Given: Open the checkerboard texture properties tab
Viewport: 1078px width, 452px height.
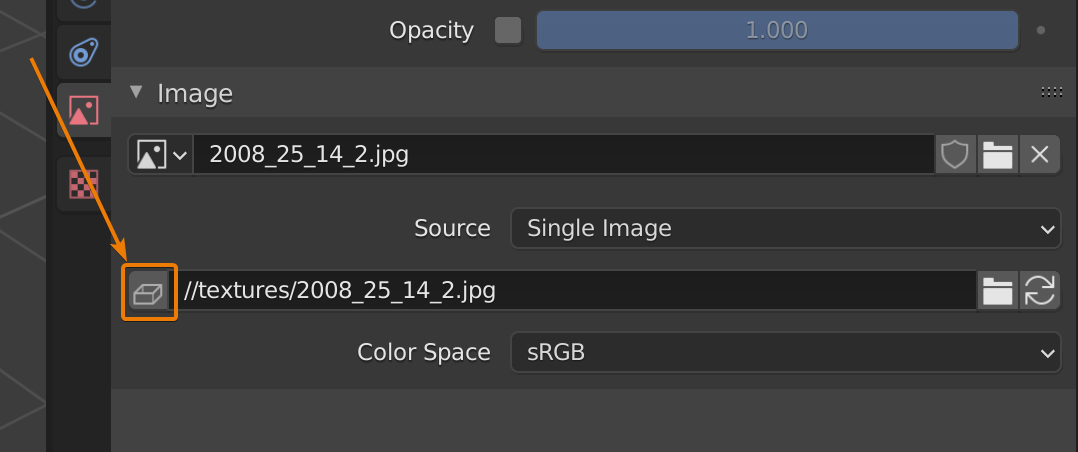Looking at the screenshot, I should [x=83, y=184].
